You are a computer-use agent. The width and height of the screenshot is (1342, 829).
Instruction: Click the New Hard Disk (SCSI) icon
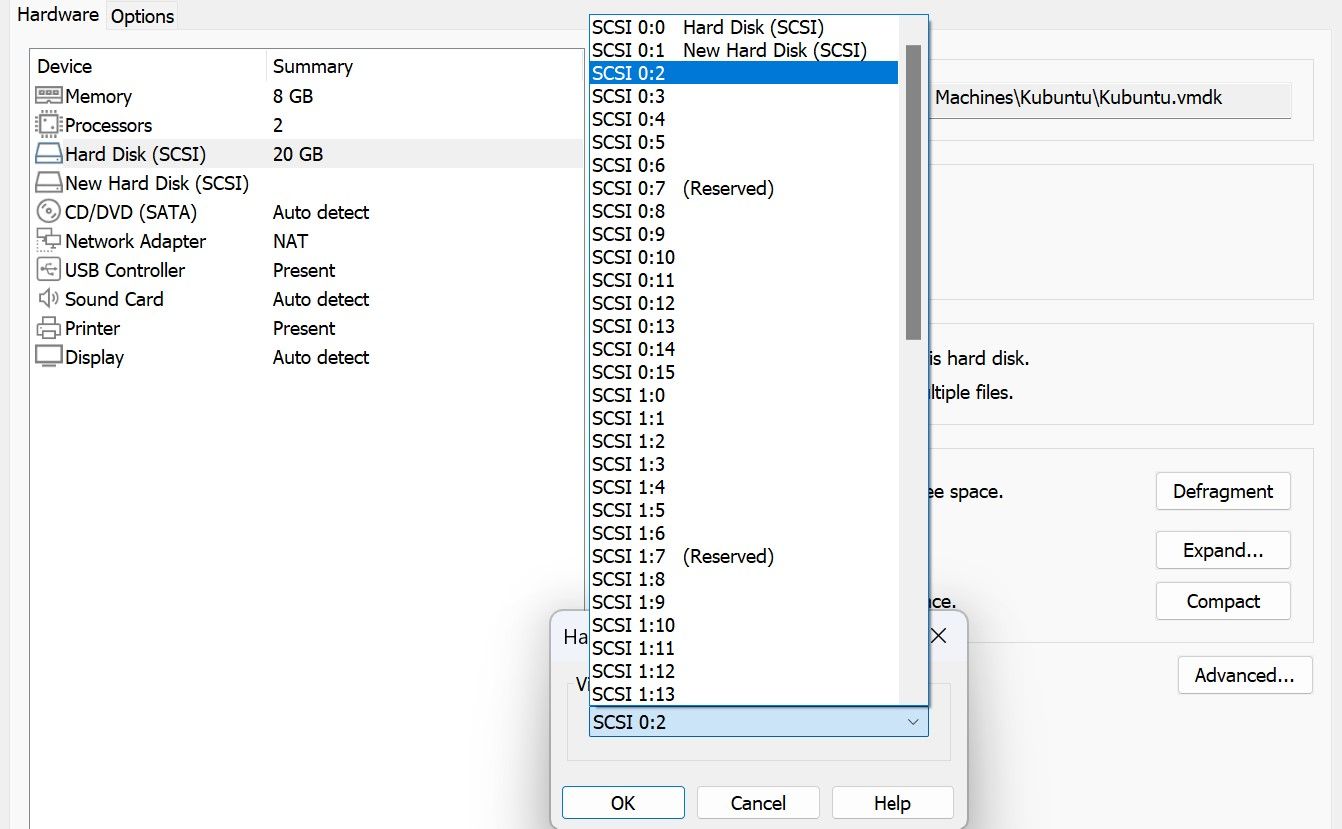coord(48,183)
